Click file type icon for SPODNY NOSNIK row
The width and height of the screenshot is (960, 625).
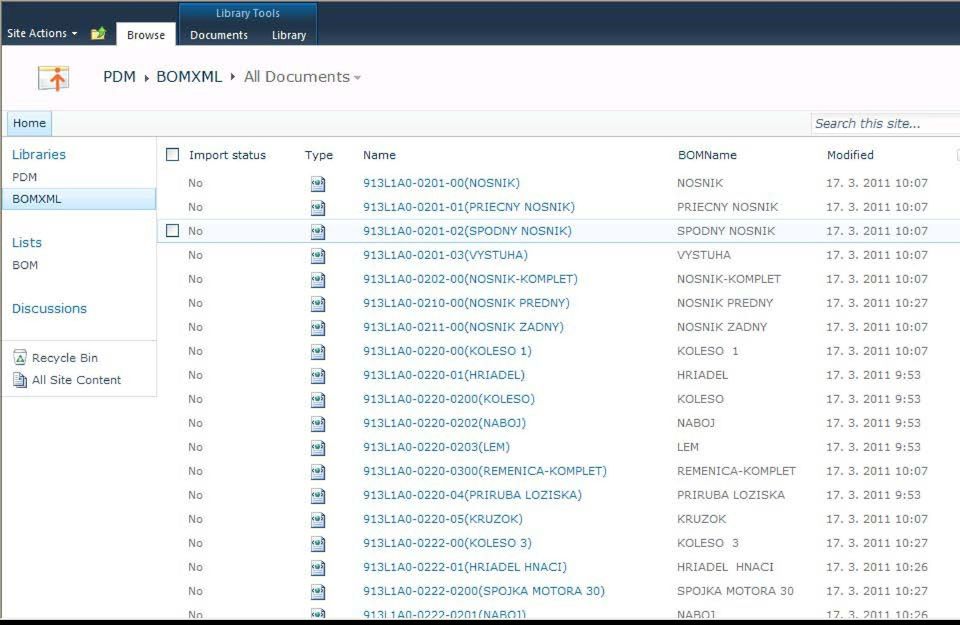pyautogui.click(x=318, y=231)
